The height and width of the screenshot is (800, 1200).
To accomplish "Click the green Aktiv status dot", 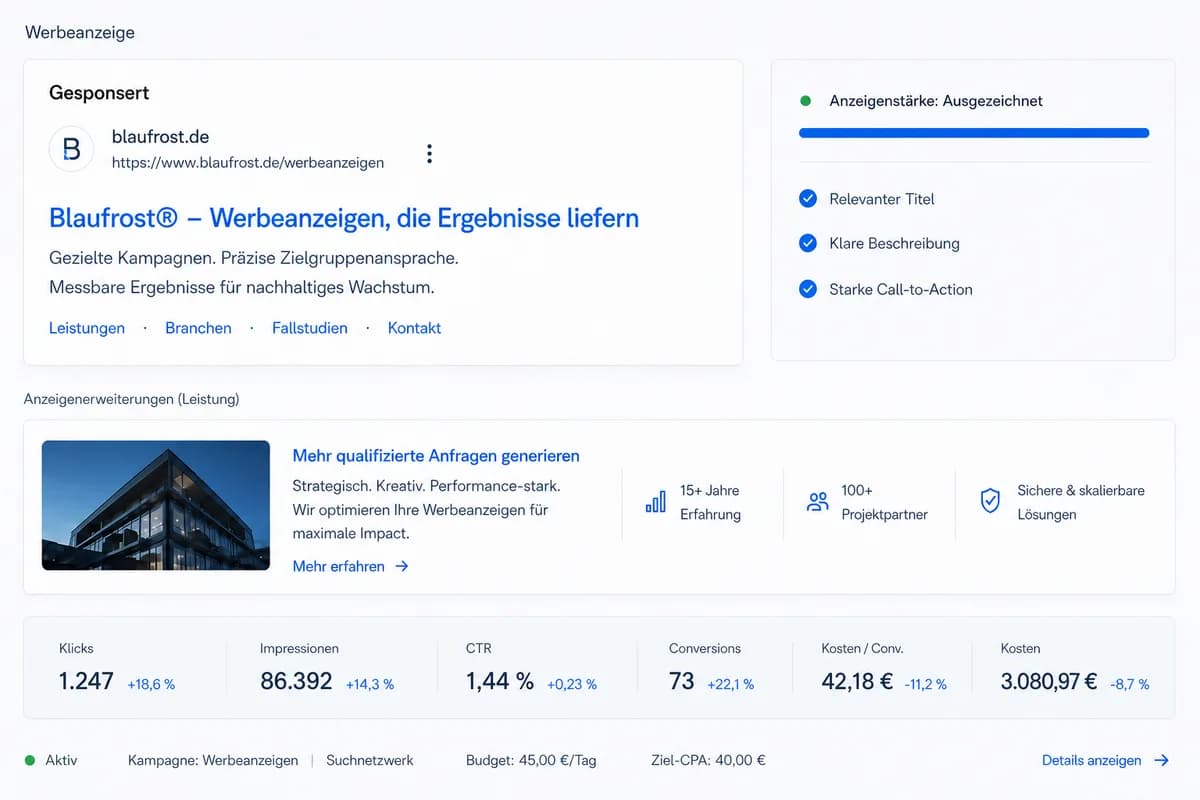I will pyautogui.click(x=30, y=760).
